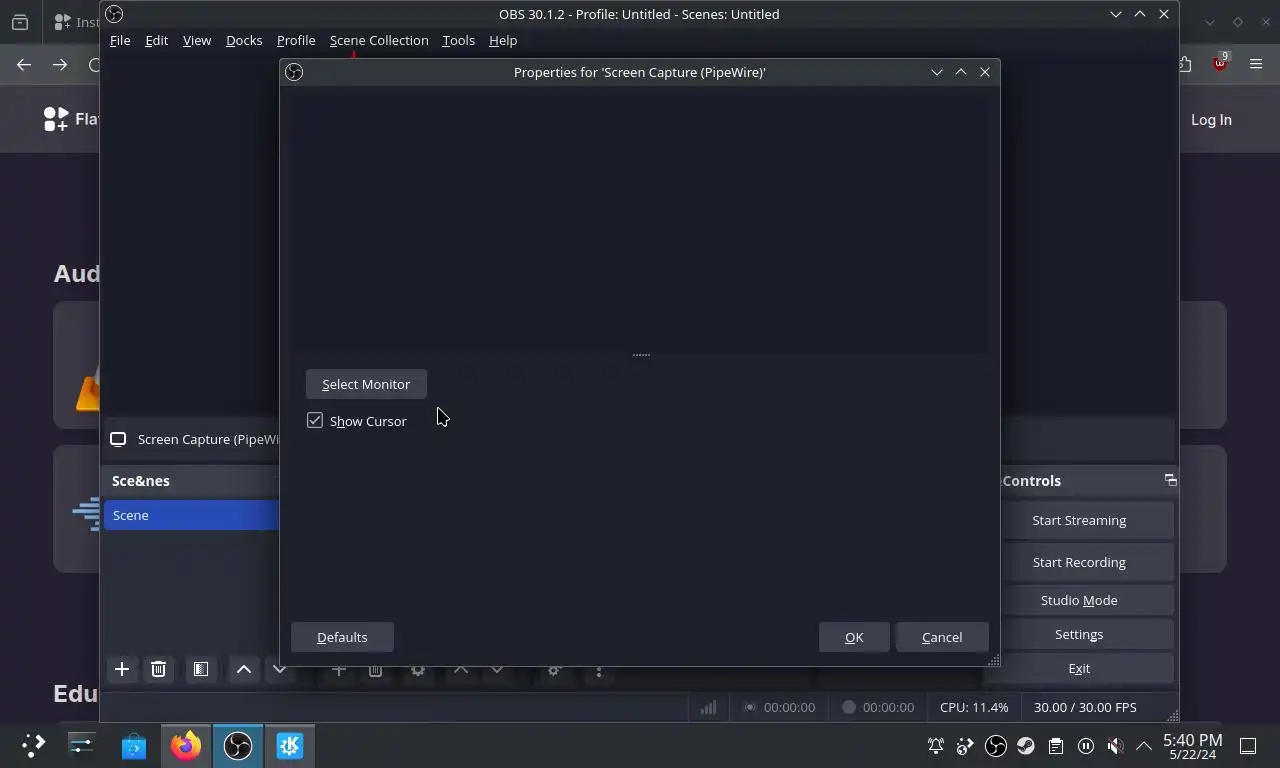Open the View menu in OBS
1280x768 pixels.
tap(197, 40)
